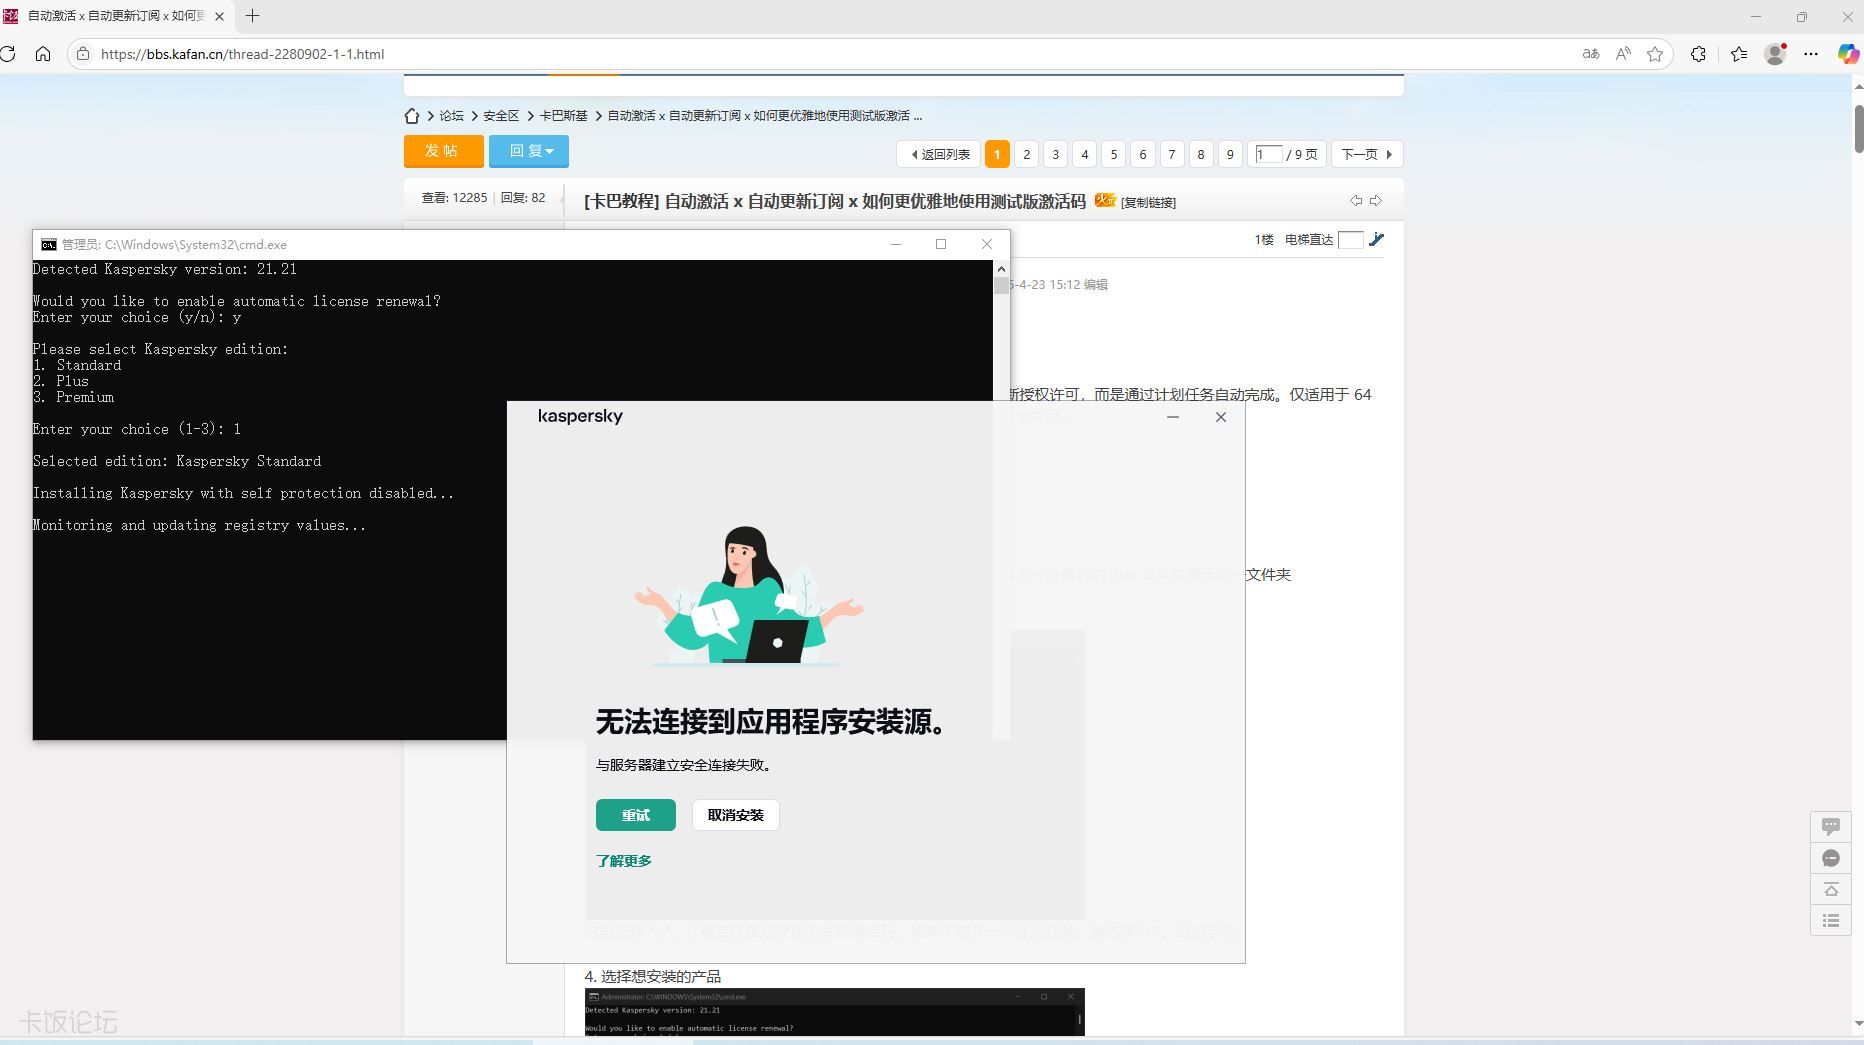1864x1045 pixels.
Task: Click the elevator jump pin icon
Action: 1377,239
